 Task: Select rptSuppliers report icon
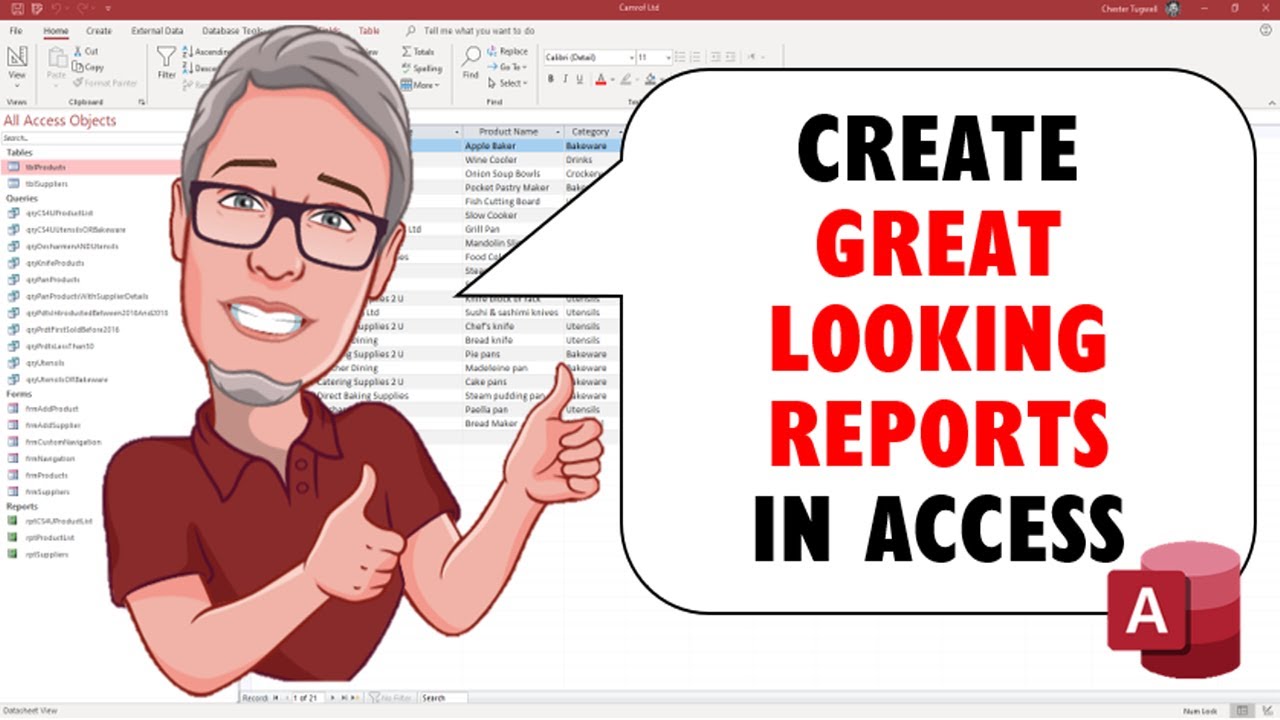click(13, 553)
